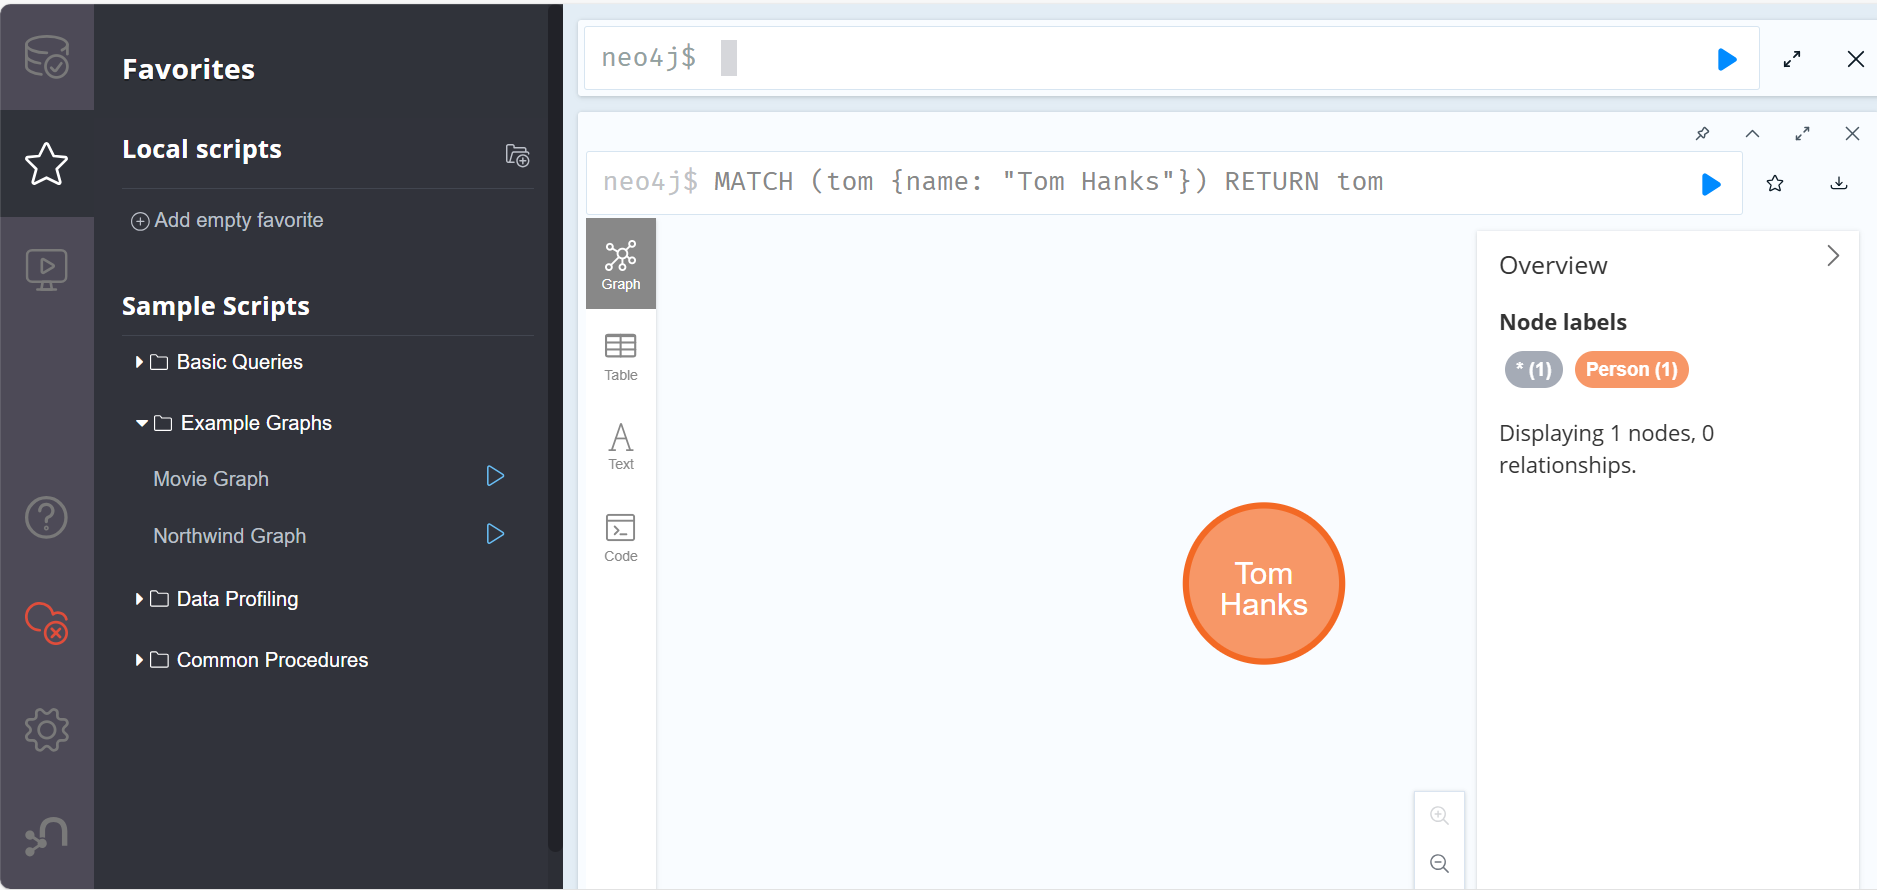Download the result with export icon

pyautogui.click(x=1838, y=184)
